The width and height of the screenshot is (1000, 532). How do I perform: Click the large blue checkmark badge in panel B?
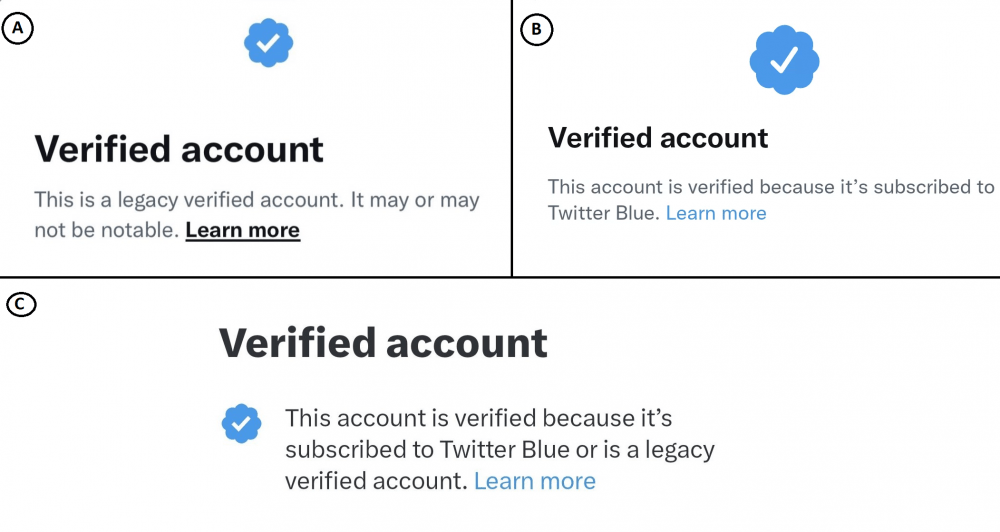(x=784, y=60)
